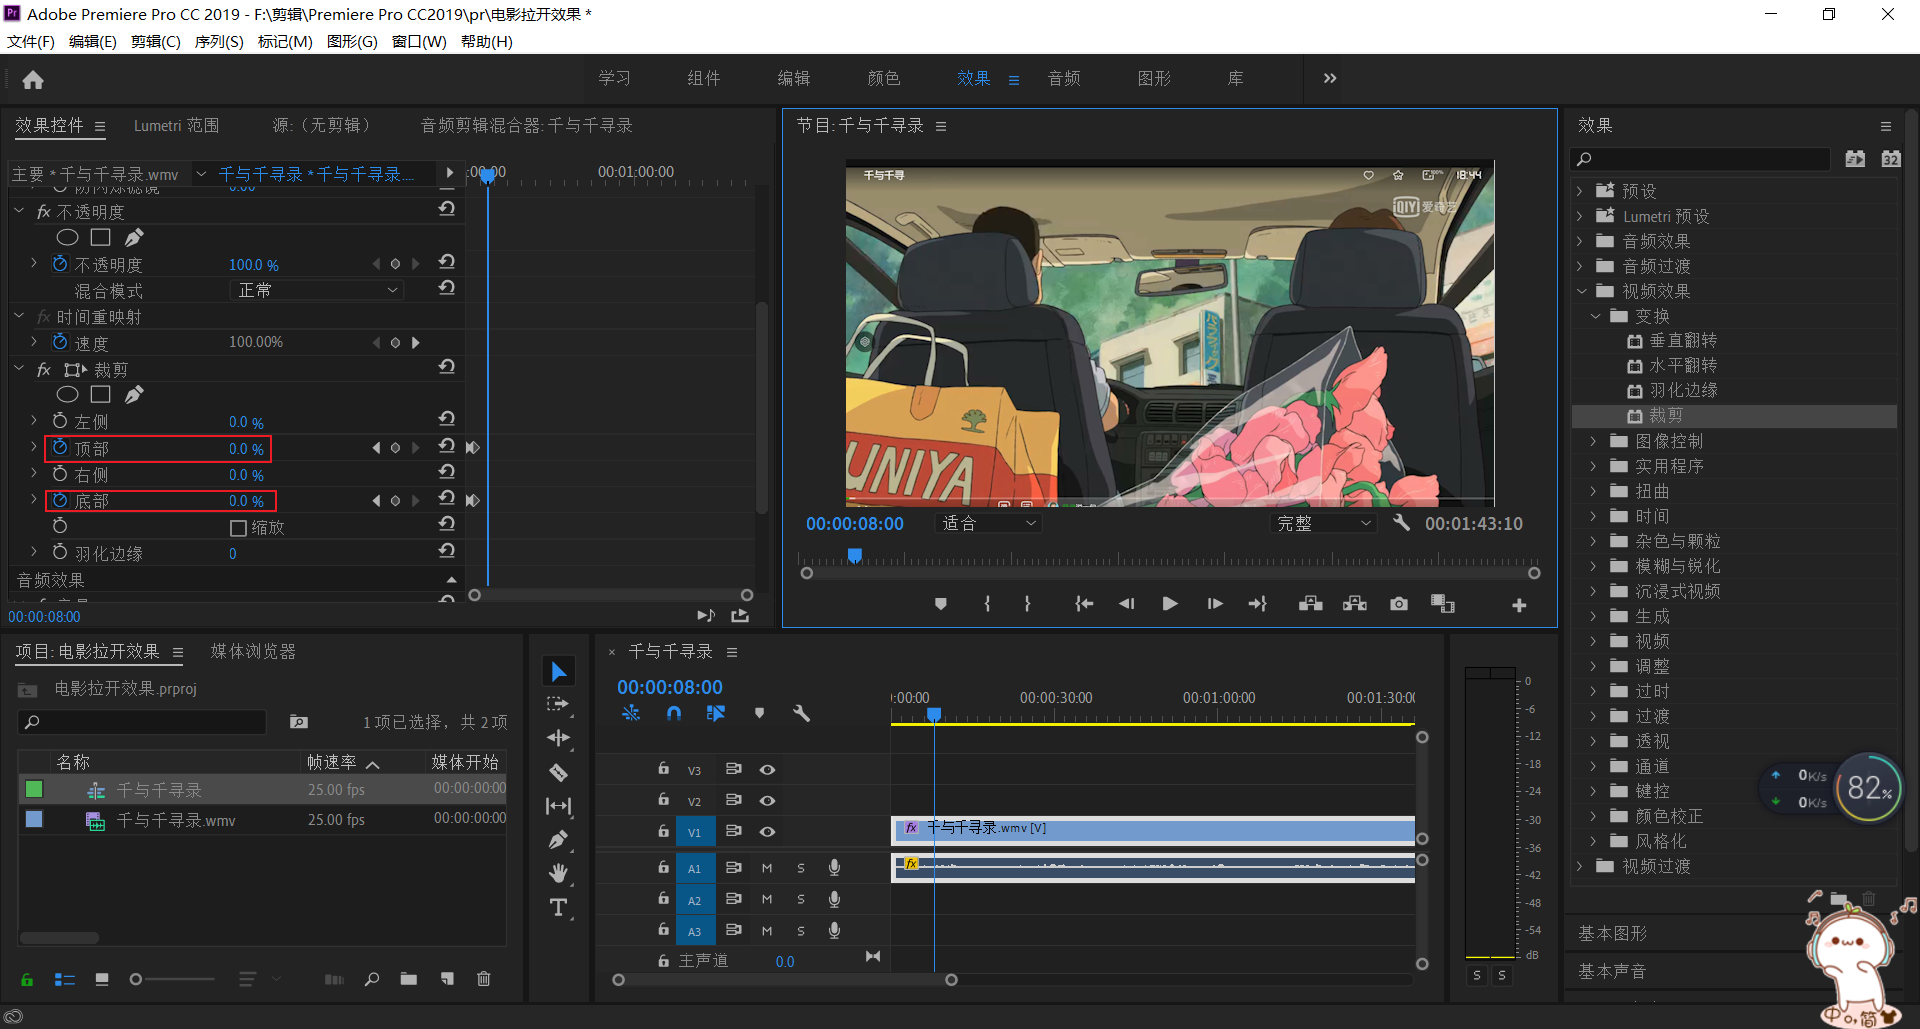Open the File menu

coord(31,42)
